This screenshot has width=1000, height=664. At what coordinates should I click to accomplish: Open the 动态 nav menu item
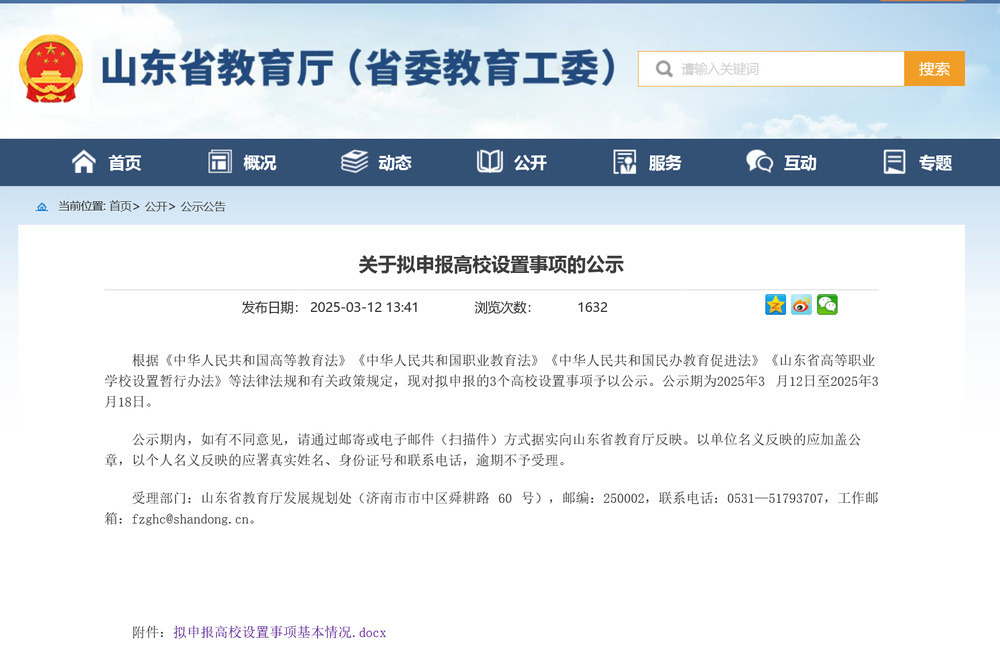click(395, 163)
